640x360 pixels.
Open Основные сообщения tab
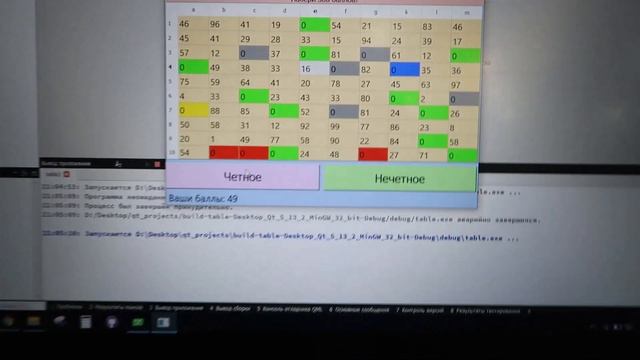(x=359, y=310)
